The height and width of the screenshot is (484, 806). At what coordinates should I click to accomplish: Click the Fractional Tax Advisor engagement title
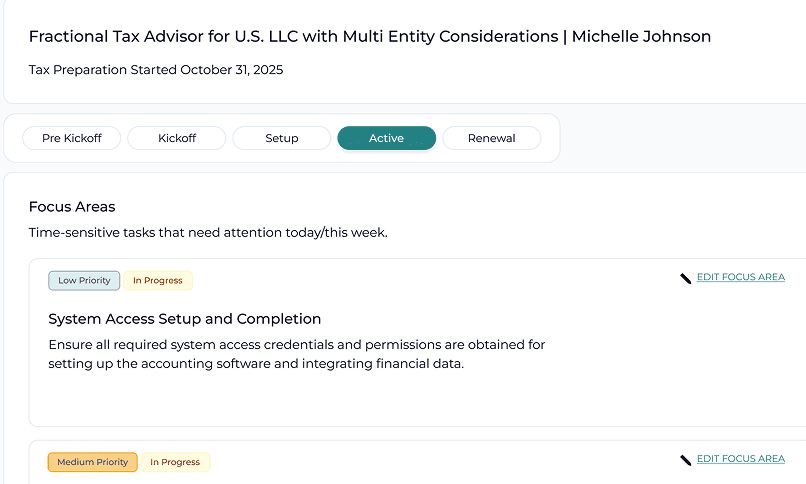coord(294,36)
